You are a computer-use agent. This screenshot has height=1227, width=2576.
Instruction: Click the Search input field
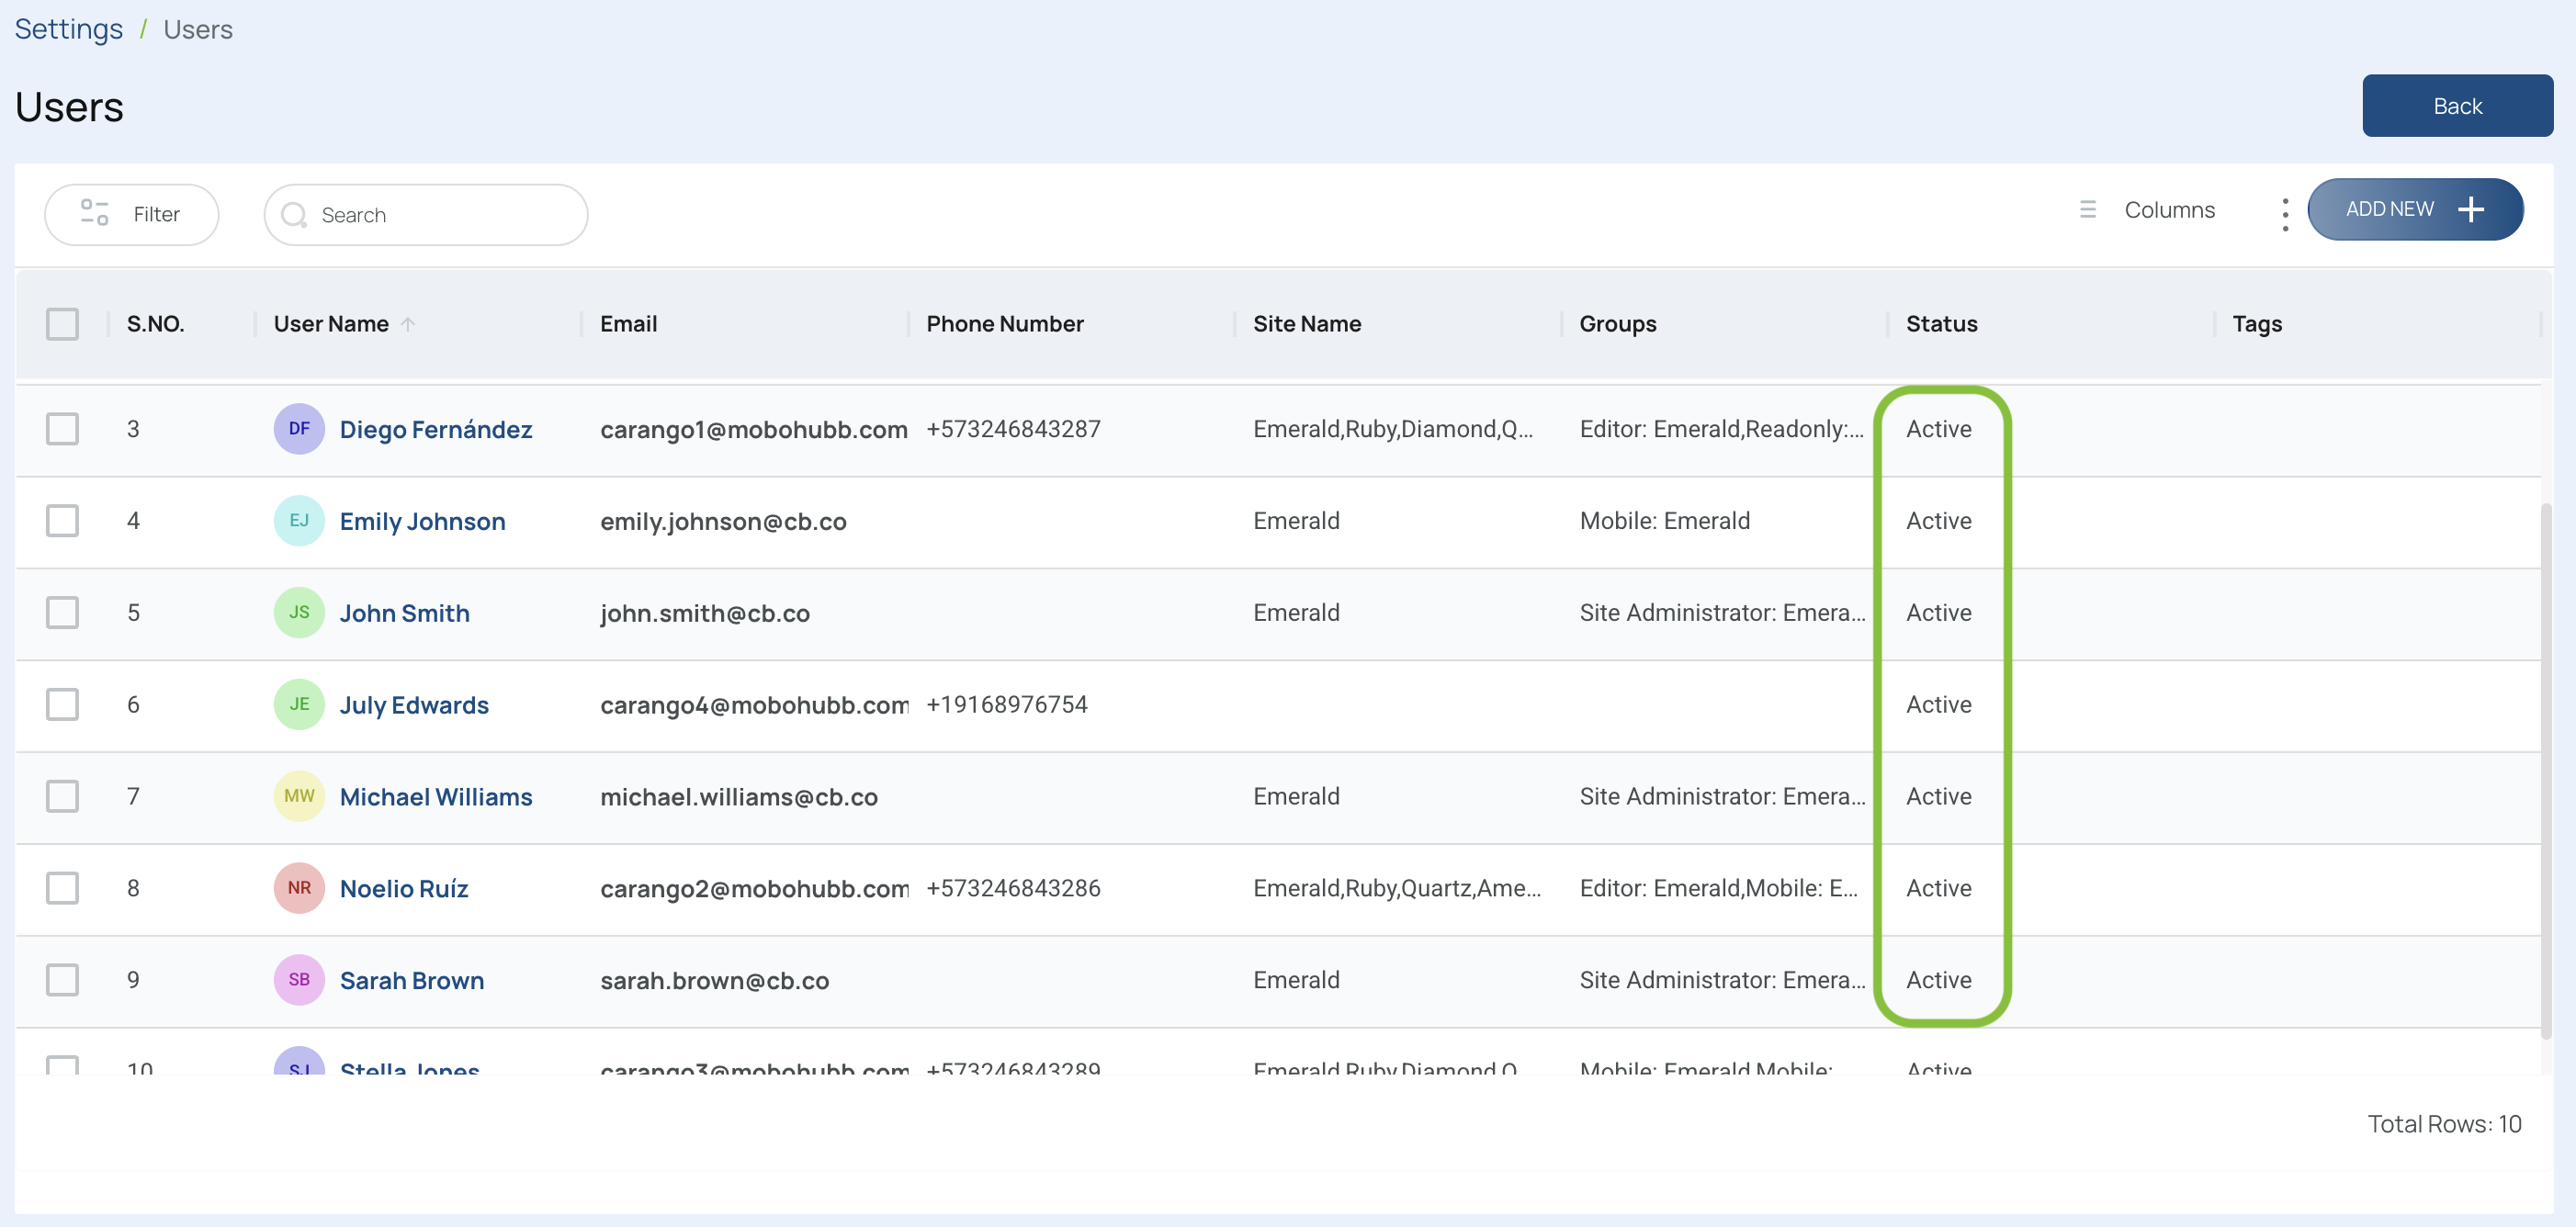point(426,214)
